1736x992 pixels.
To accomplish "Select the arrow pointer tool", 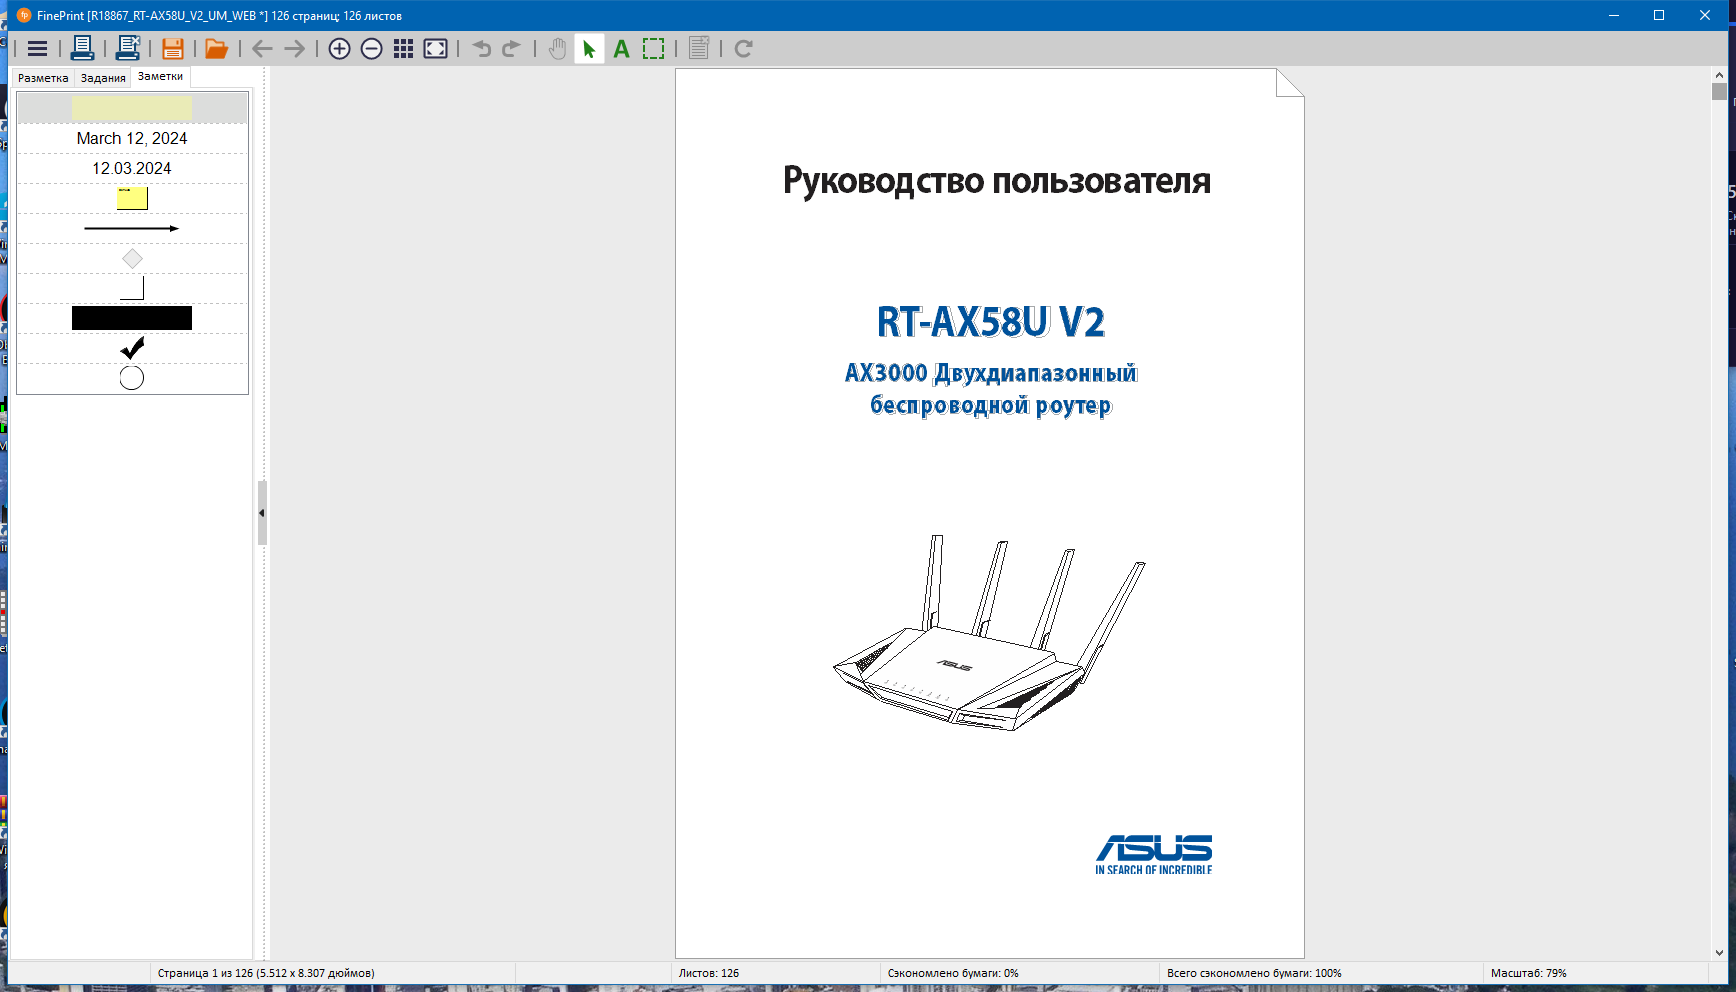I will point(589,49).
